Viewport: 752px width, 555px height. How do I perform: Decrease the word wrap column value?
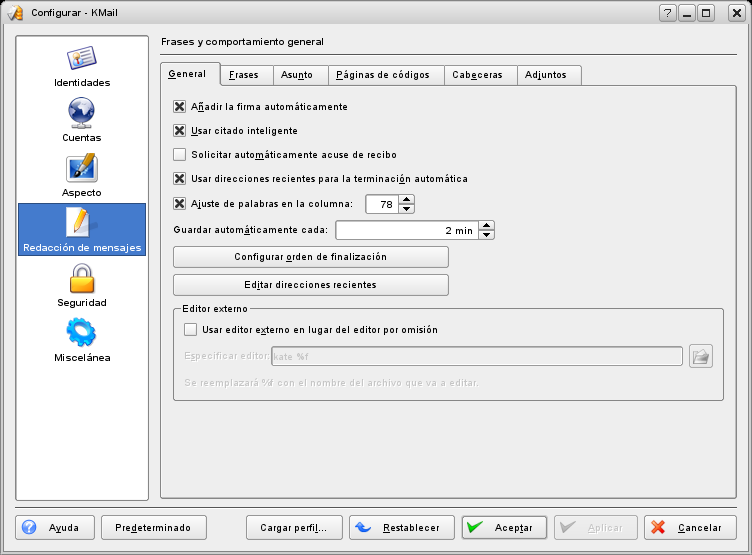406,209
